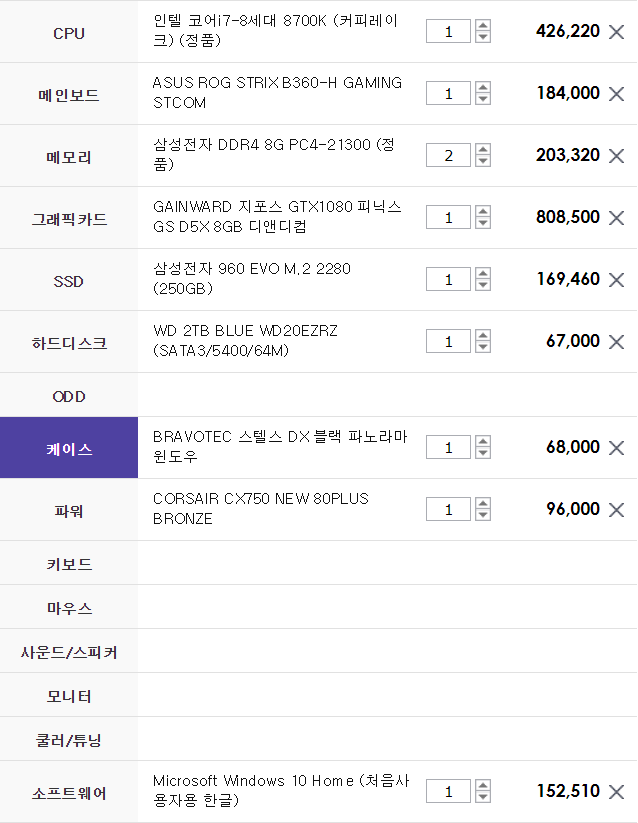
Task: Decrease power supply quantity with the down arrow
Action: point(483,515)
